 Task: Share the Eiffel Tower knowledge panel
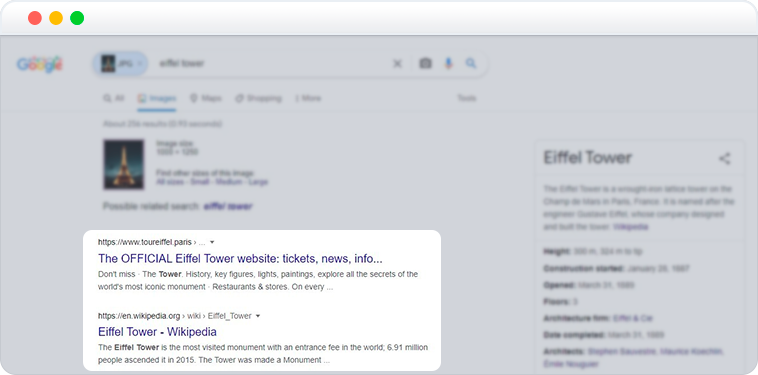coord(724,159)
